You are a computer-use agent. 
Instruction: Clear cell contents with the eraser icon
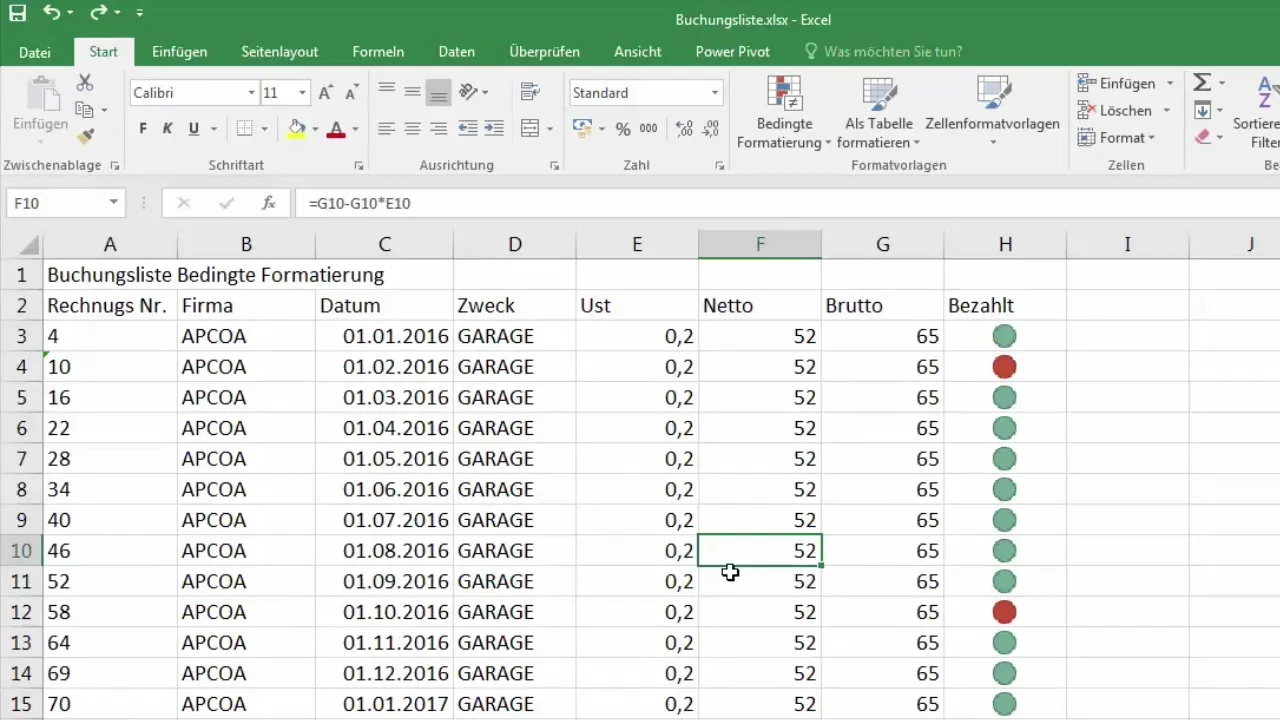[1203, 137]
